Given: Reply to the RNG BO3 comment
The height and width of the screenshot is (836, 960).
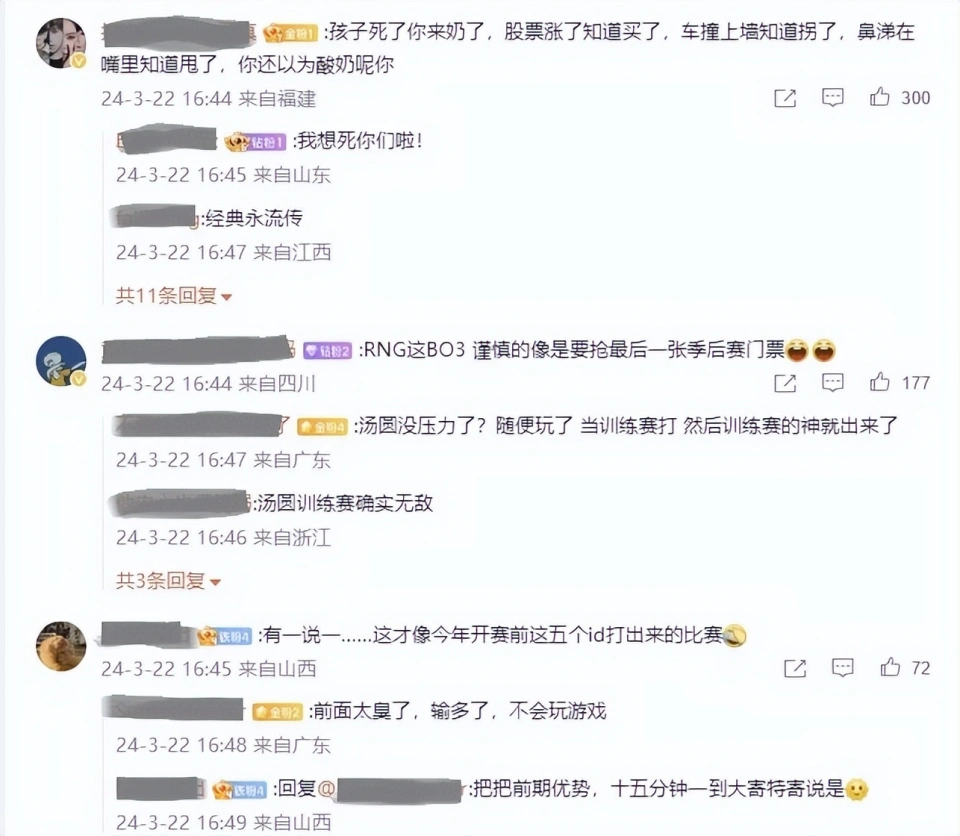Looking at the screenshot, I should pos(832,383).
